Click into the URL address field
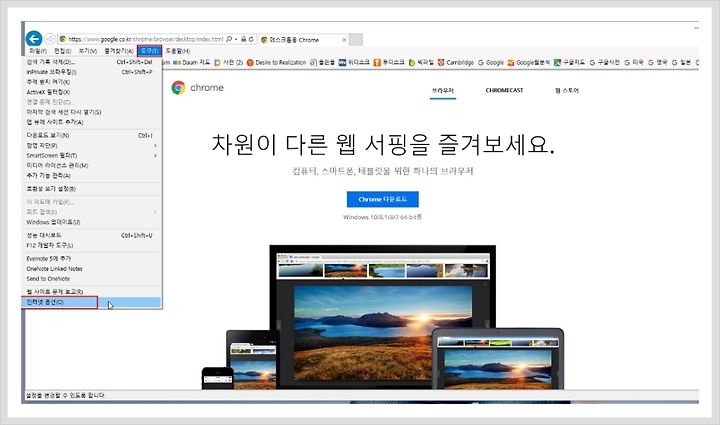Image resolution: width=720 pixels, height=425 pixels. click(146, 39)
